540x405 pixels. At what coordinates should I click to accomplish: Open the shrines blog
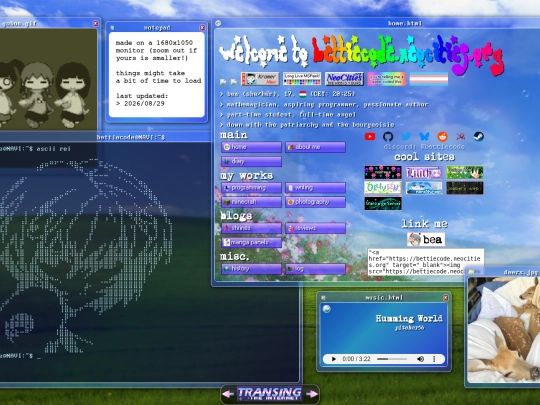(251, 228)
